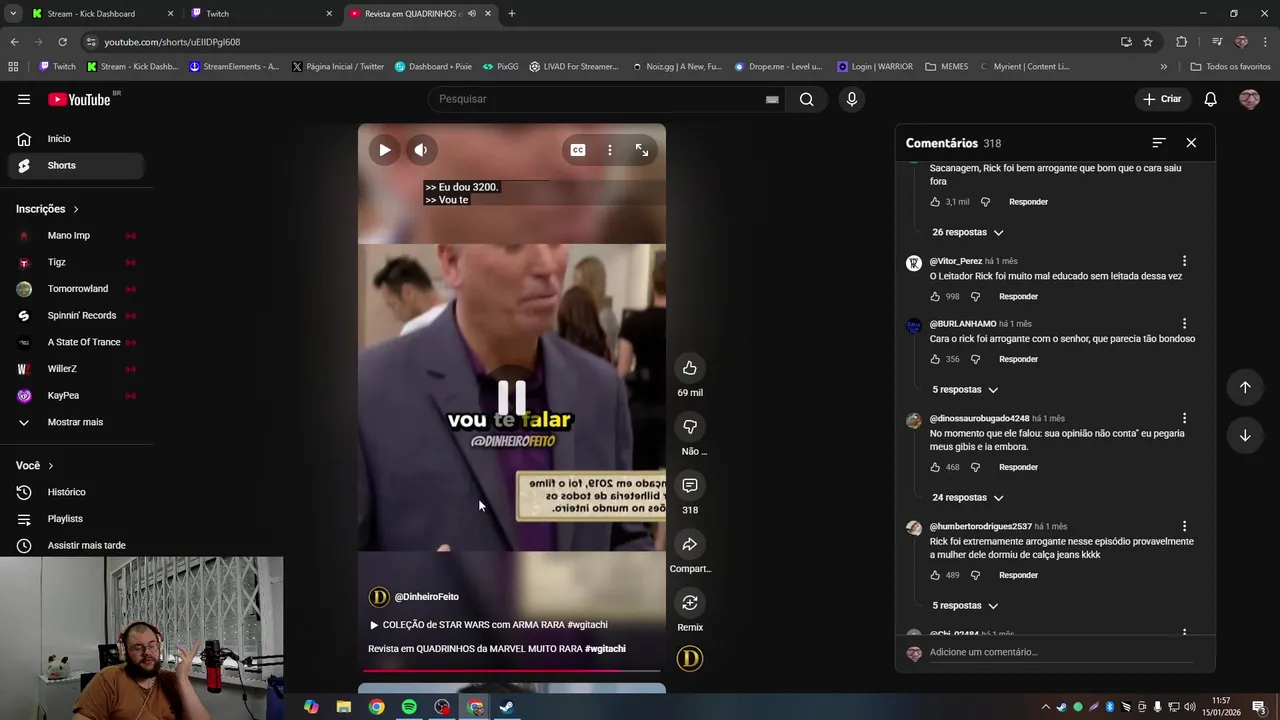1280x720 pixels.
Task: Click the YouTube search input
Action: point(598,99)
